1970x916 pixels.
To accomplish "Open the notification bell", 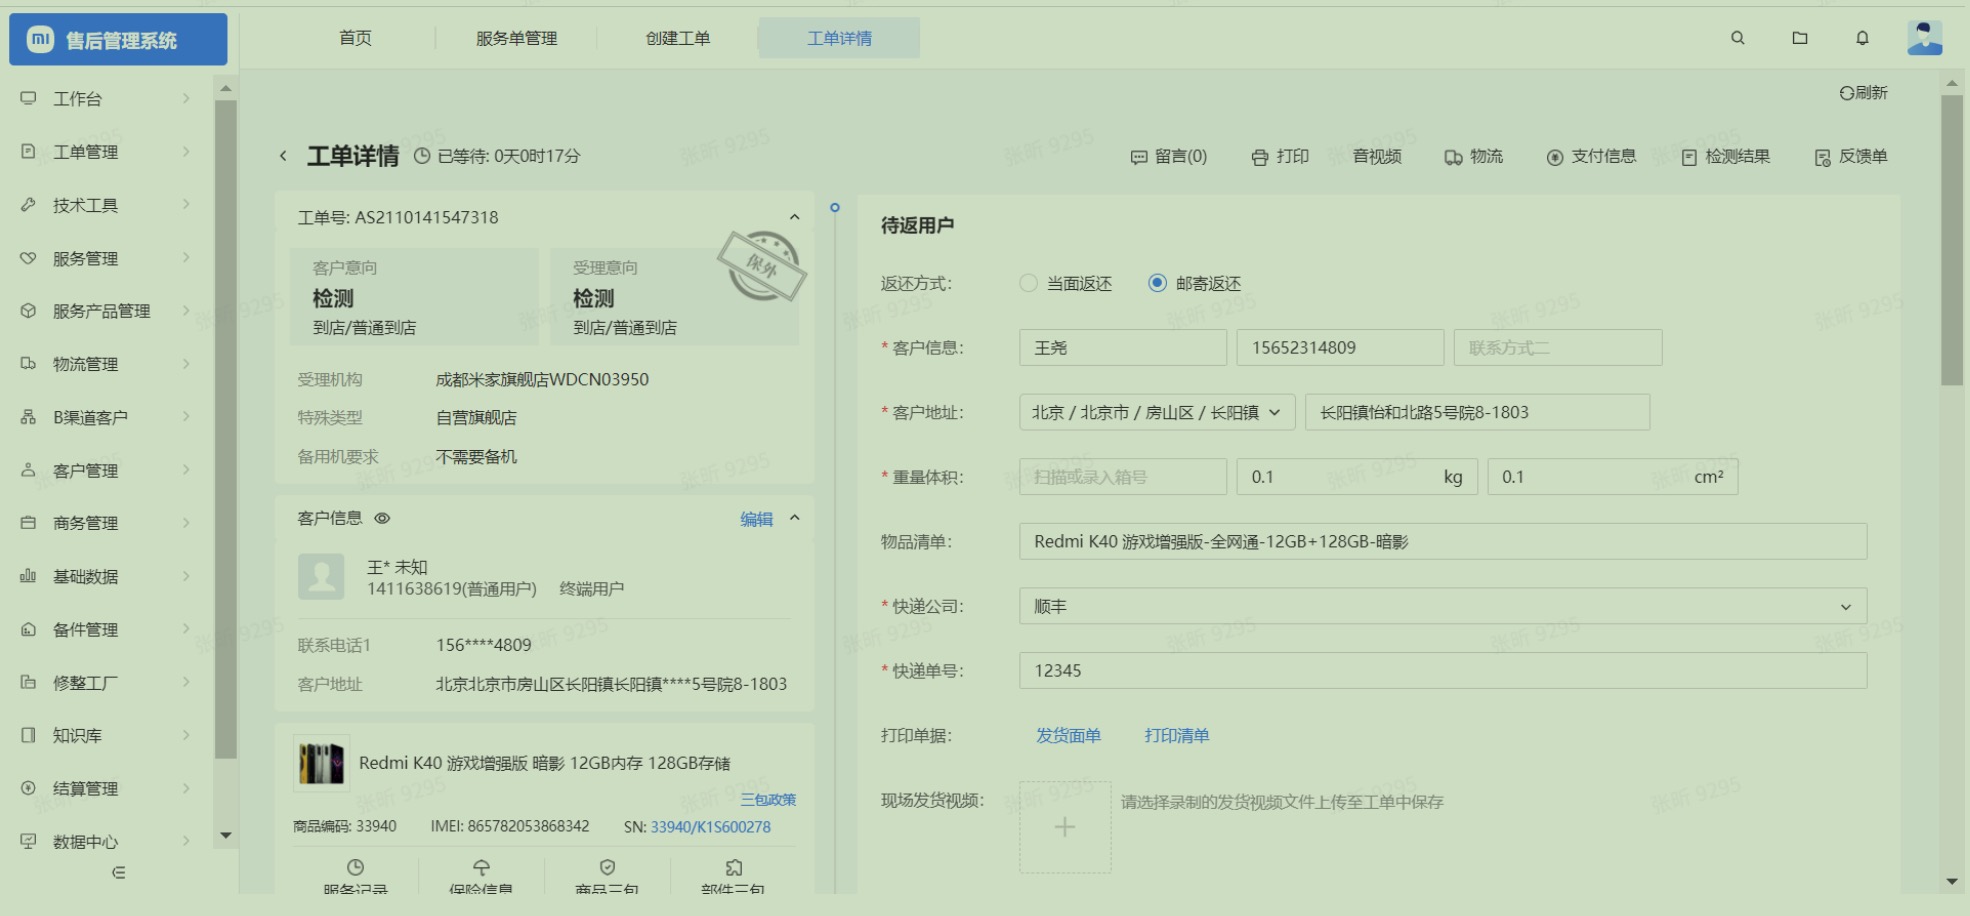I will (1862, 38).
